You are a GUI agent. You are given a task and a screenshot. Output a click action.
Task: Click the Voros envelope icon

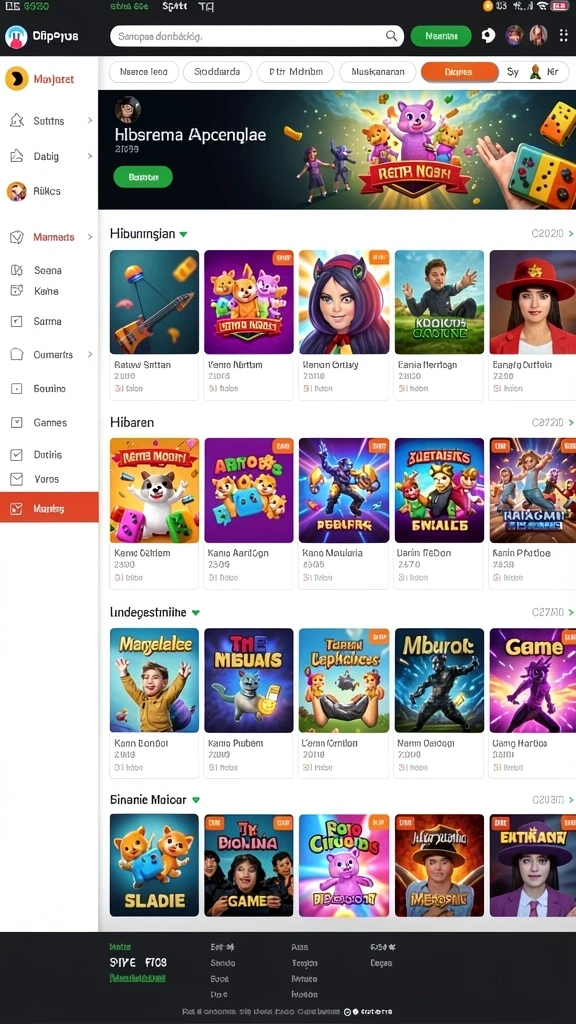pos(16,479)
